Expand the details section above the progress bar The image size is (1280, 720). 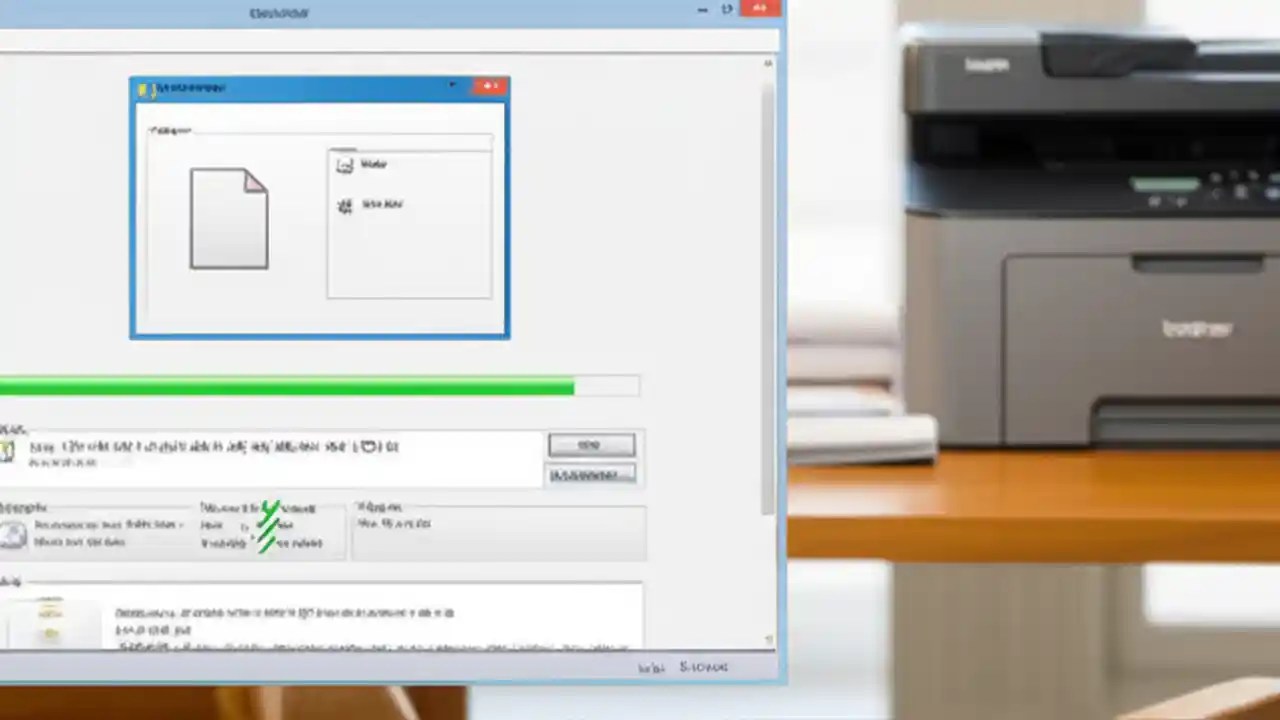coord(12,429)
